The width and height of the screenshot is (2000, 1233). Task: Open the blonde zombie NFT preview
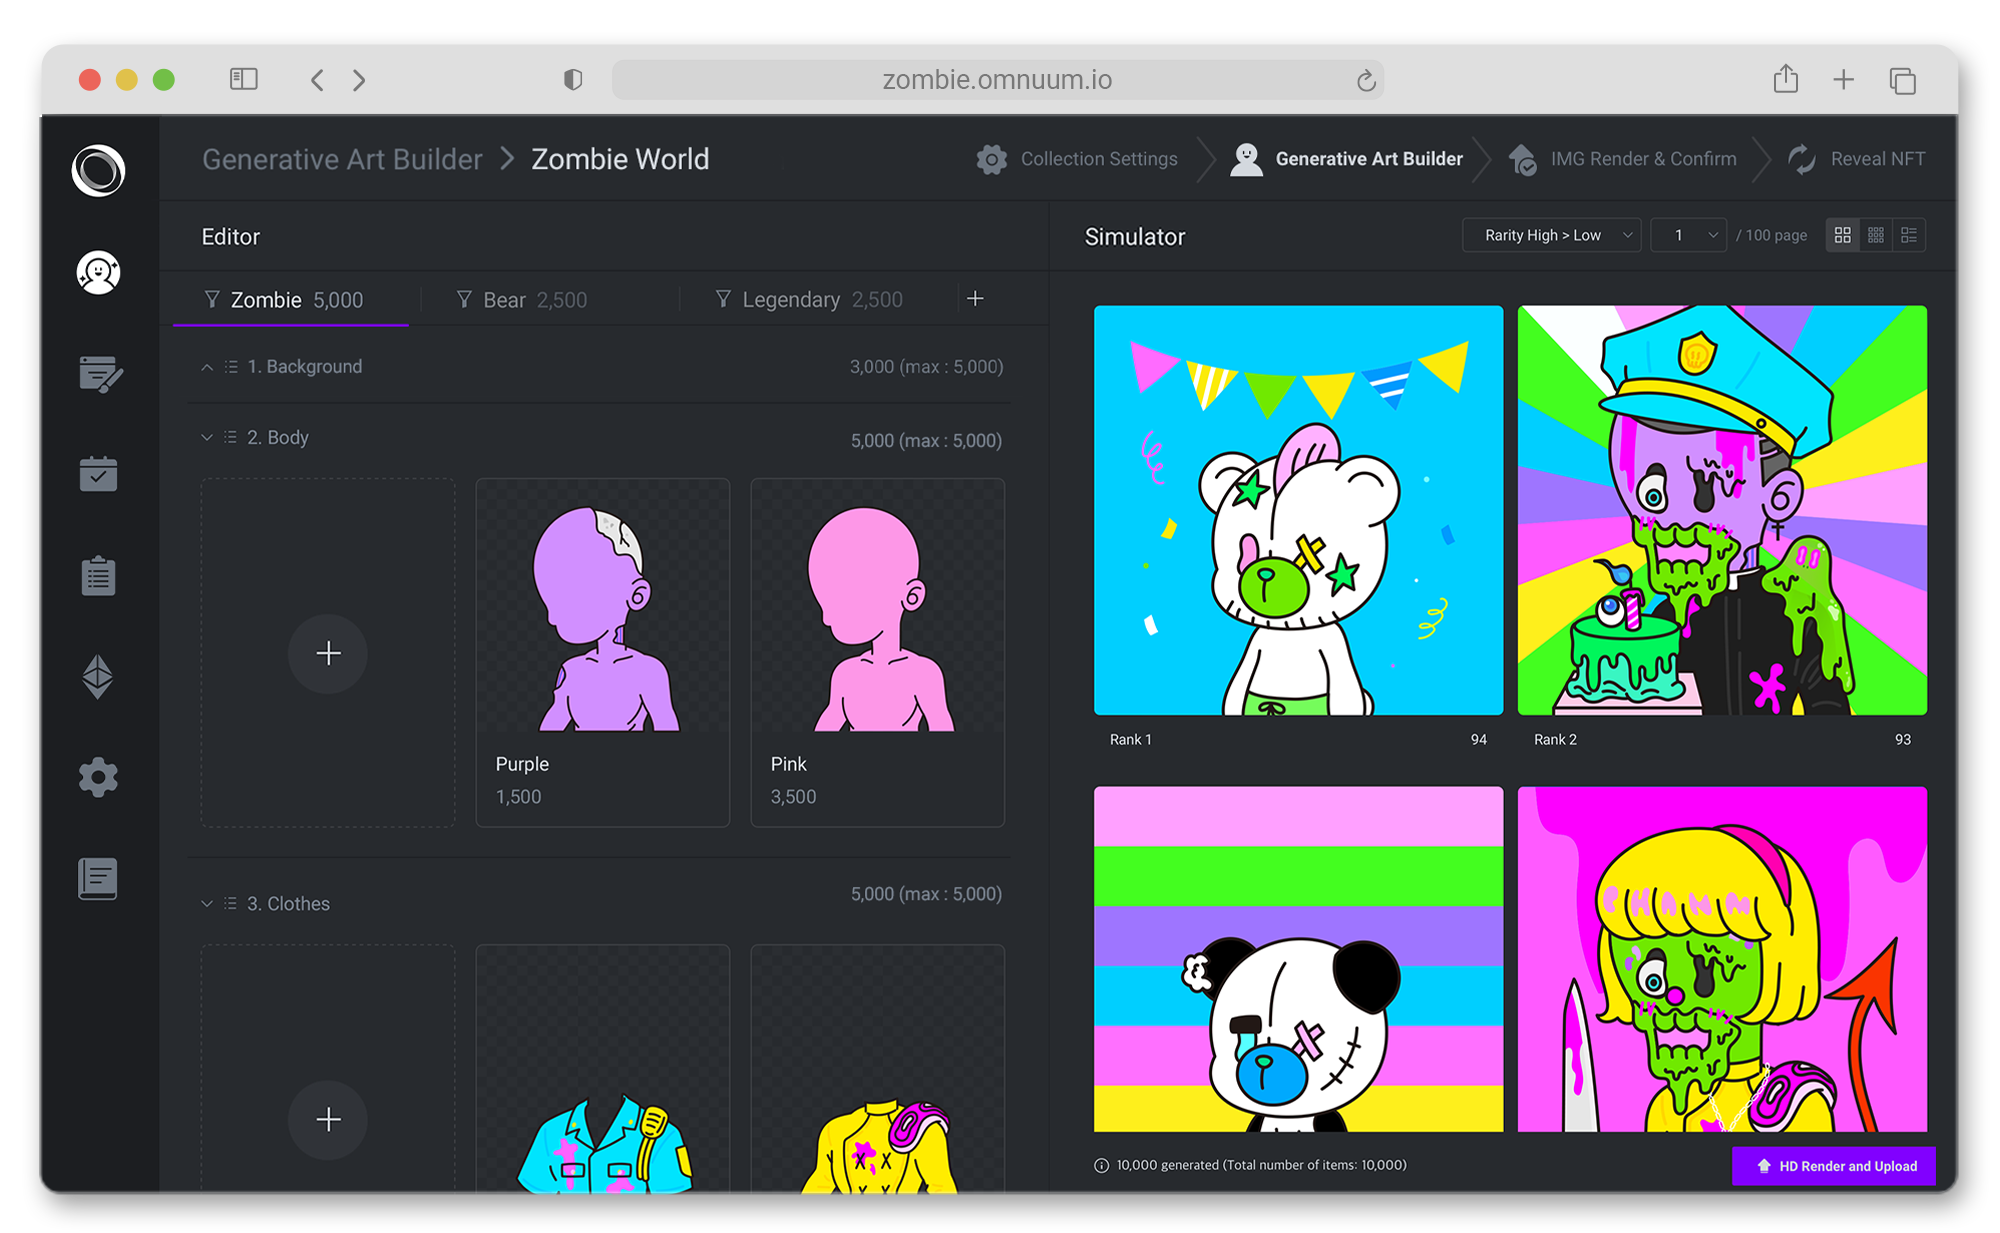coord(1722,959)
